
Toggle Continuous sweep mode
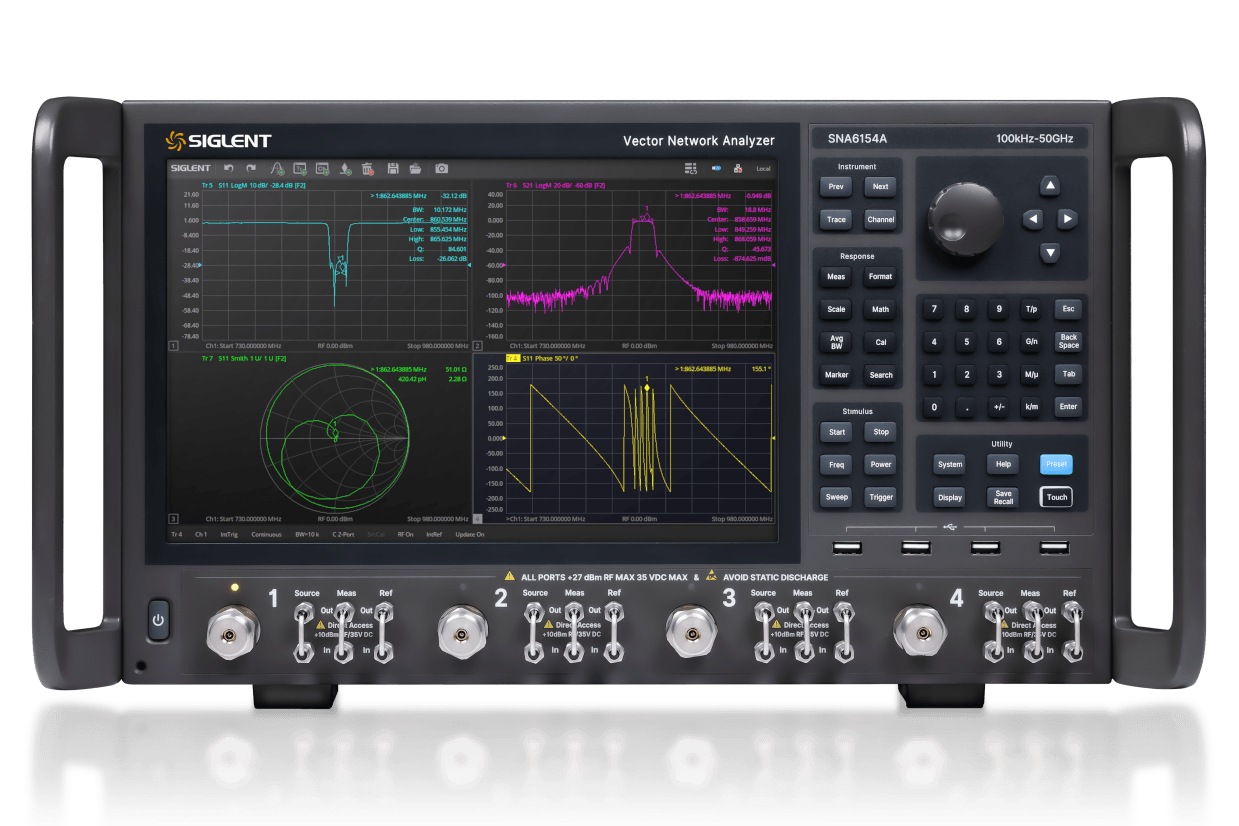click(x=266, y=534)
